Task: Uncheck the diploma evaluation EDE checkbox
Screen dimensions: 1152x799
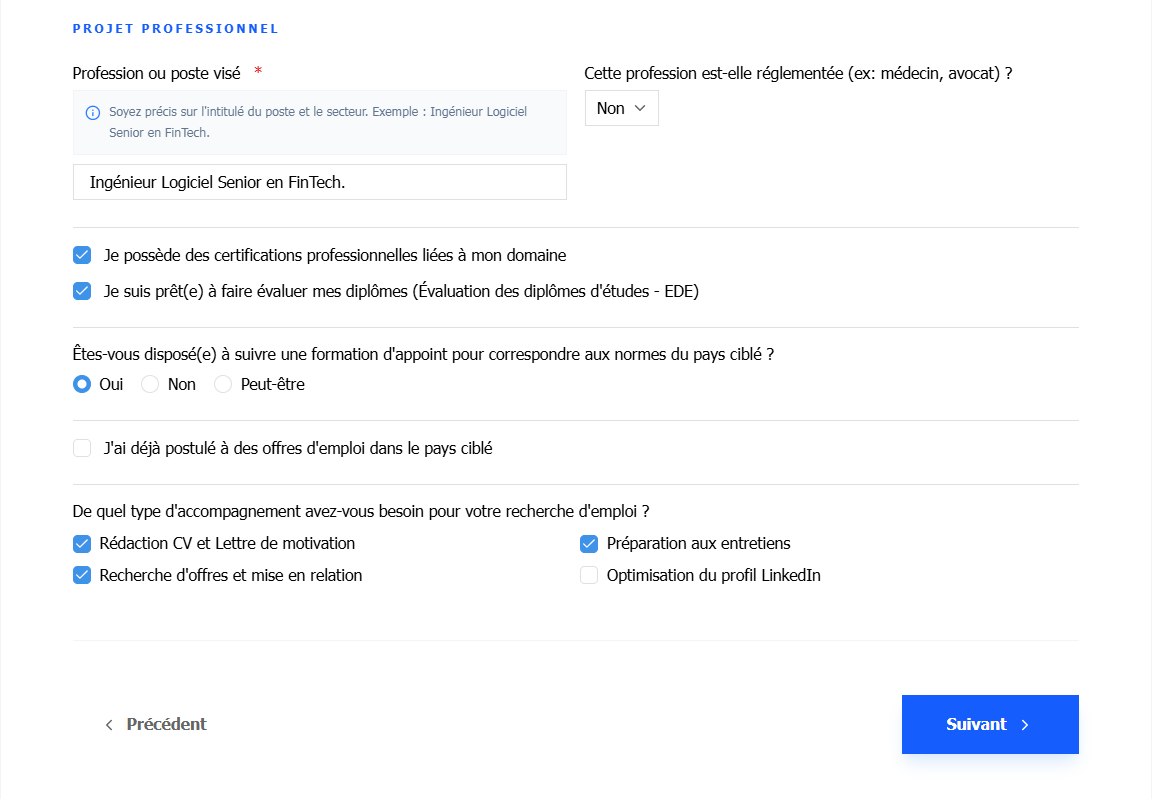Action: [82, 291]
